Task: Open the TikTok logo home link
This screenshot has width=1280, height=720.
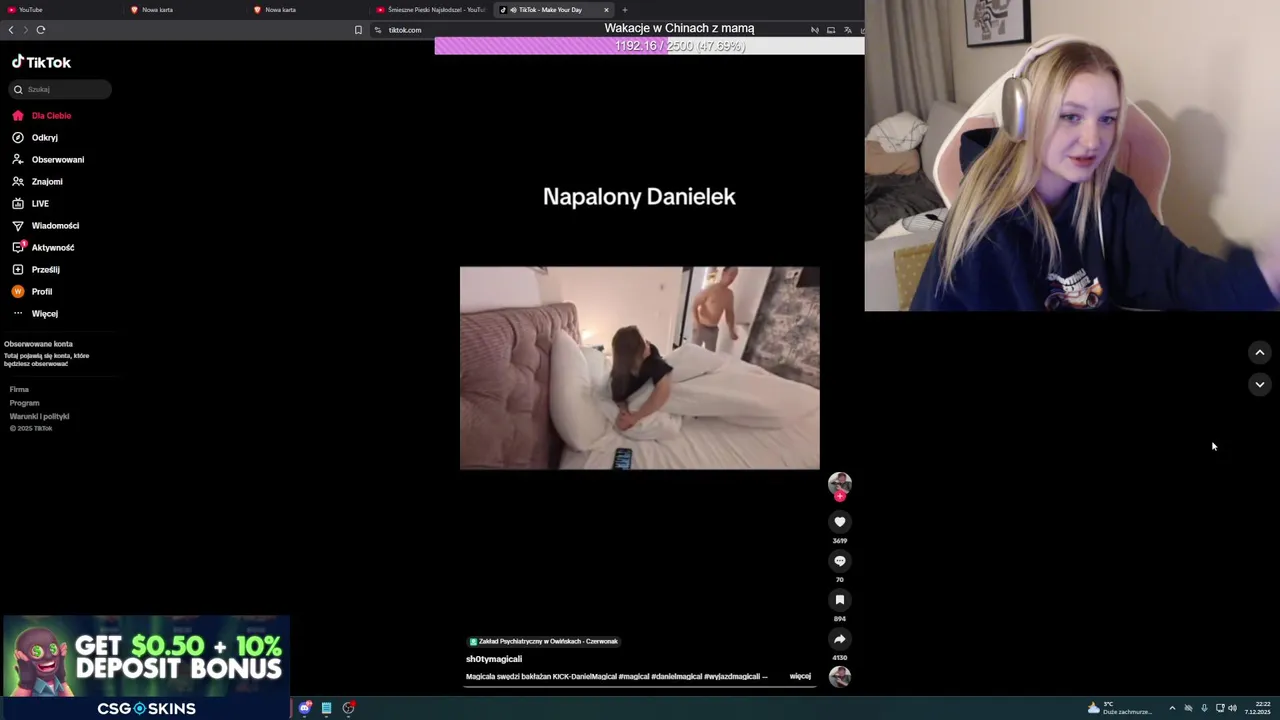Action: 41,62
